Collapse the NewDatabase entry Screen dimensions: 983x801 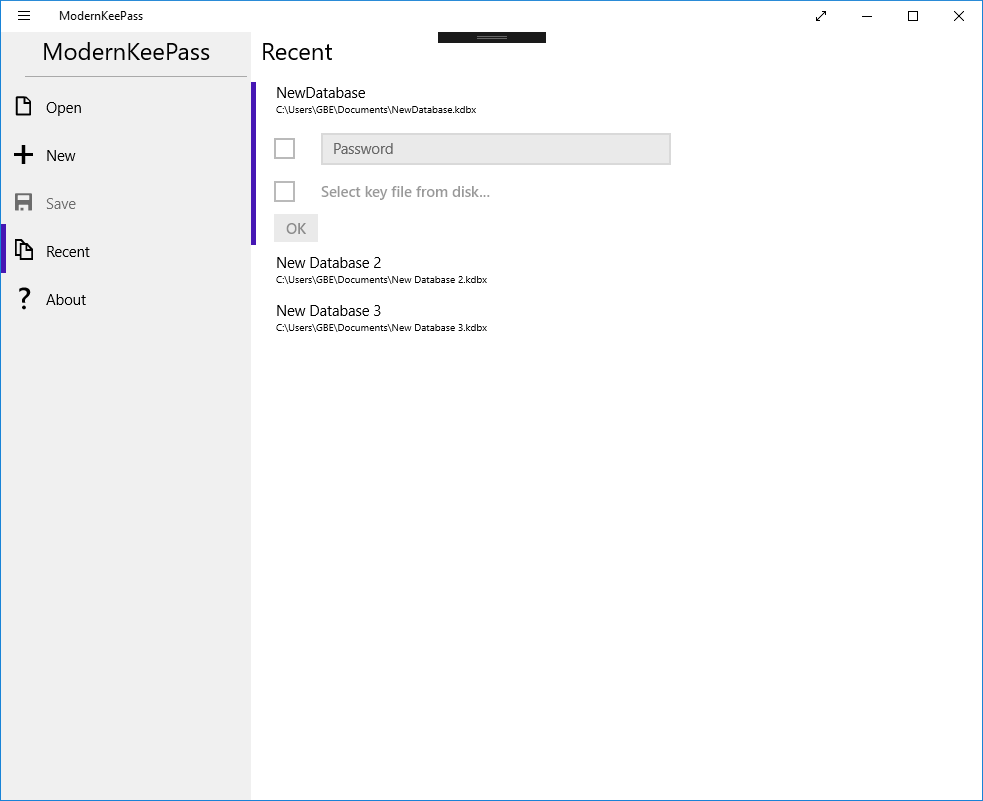coord(321,93)
